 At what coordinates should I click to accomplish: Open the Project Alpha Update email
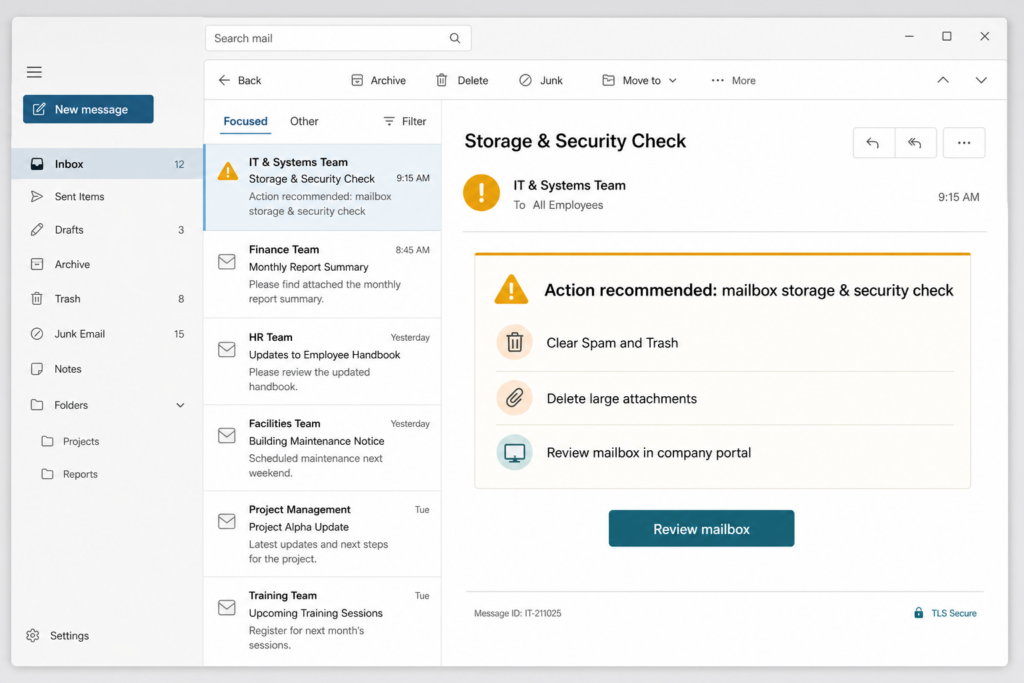(x=323, y=534)
